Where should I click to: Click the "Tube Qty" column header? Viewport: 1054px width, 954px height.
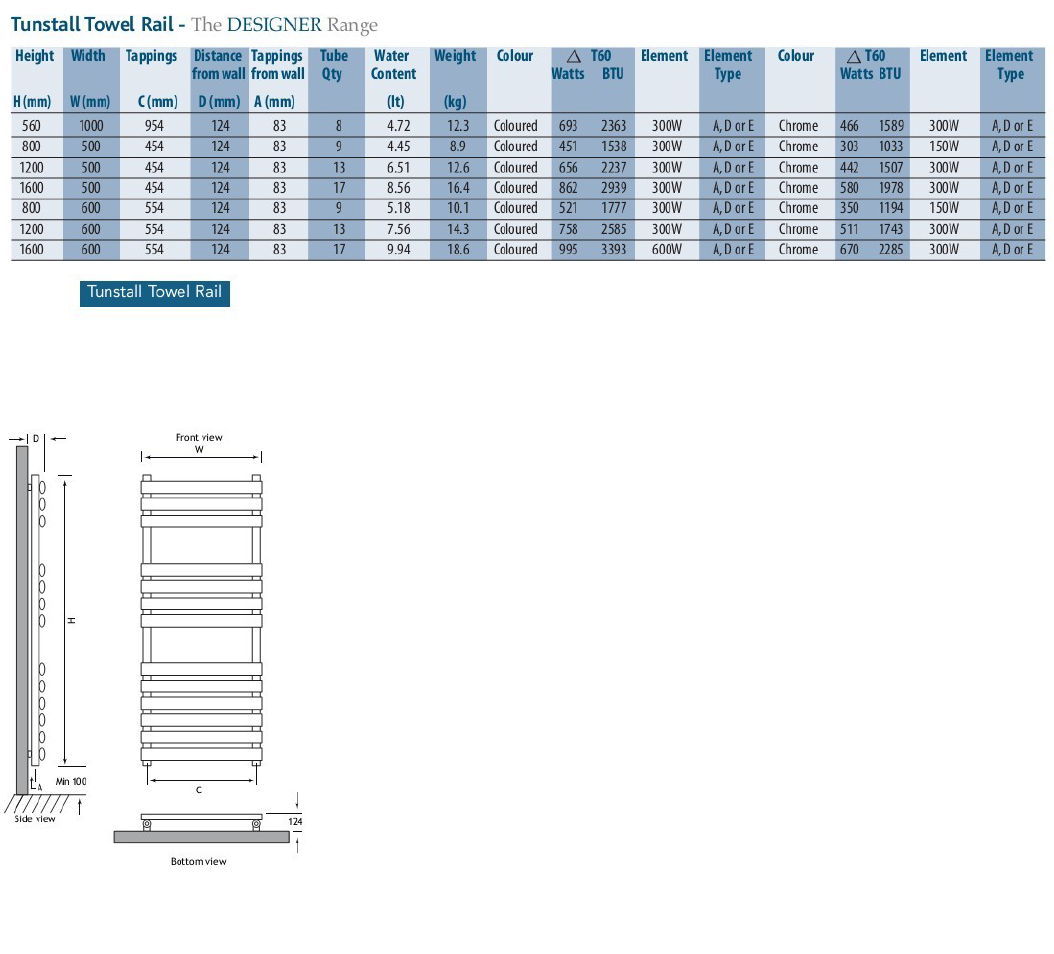tap(333, 65)
